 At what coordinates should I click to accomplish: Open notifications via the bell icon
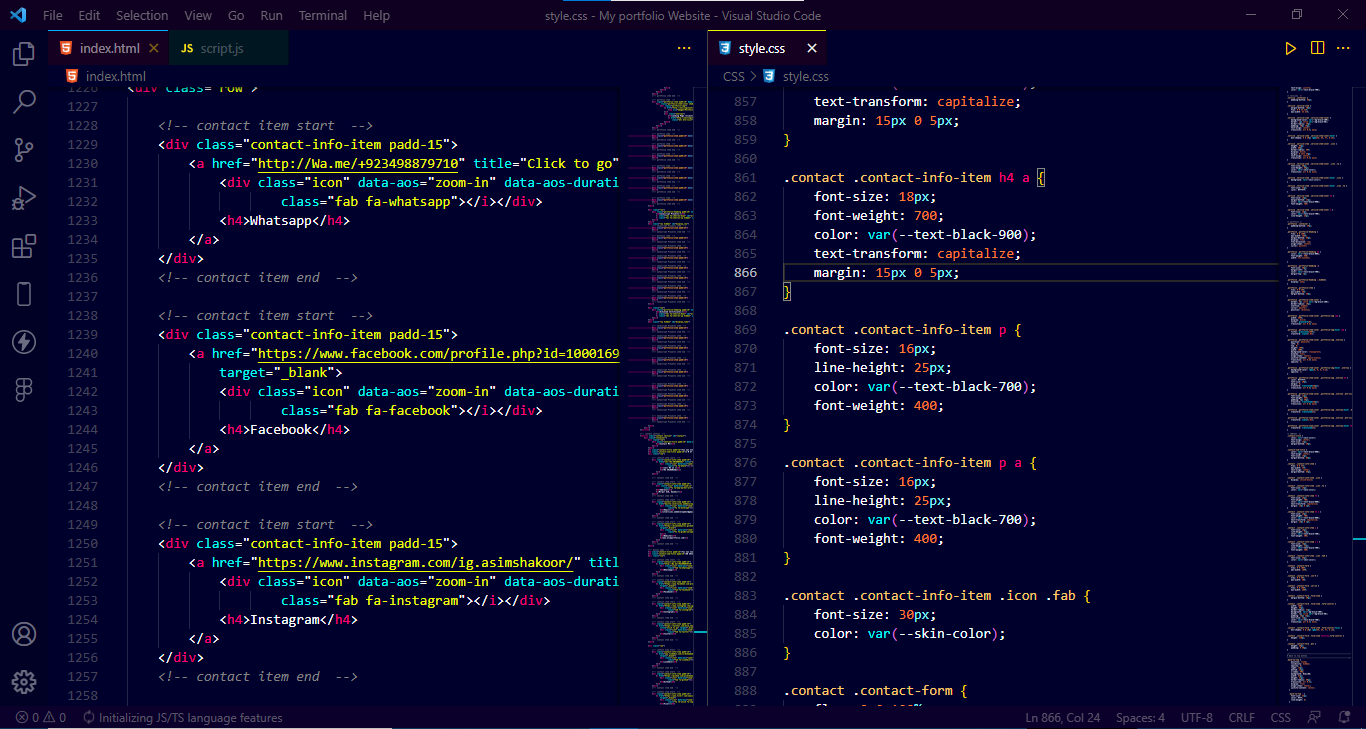(x=1344, y=717)
